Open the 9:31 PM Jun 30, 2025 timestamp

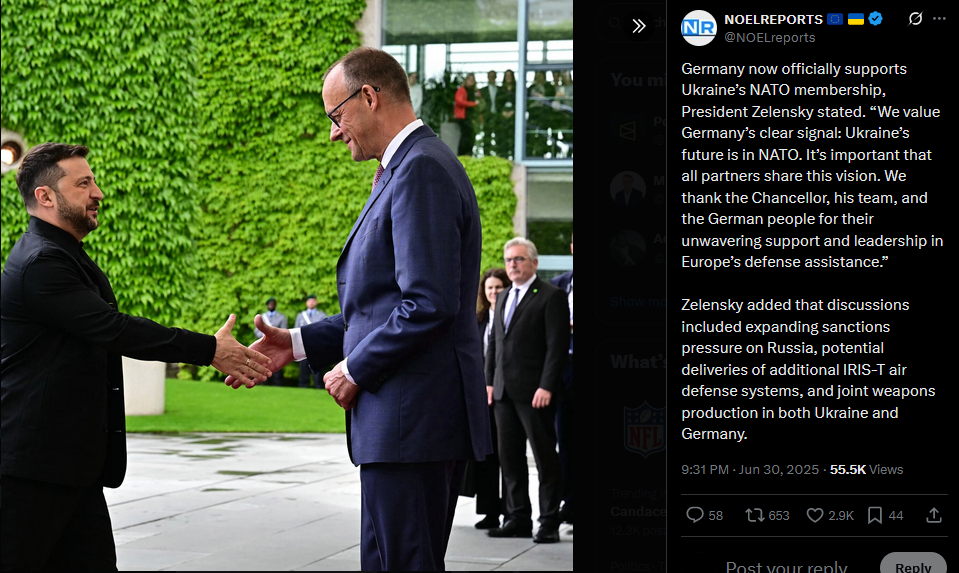pyautogui.click(x=750, y=470)
